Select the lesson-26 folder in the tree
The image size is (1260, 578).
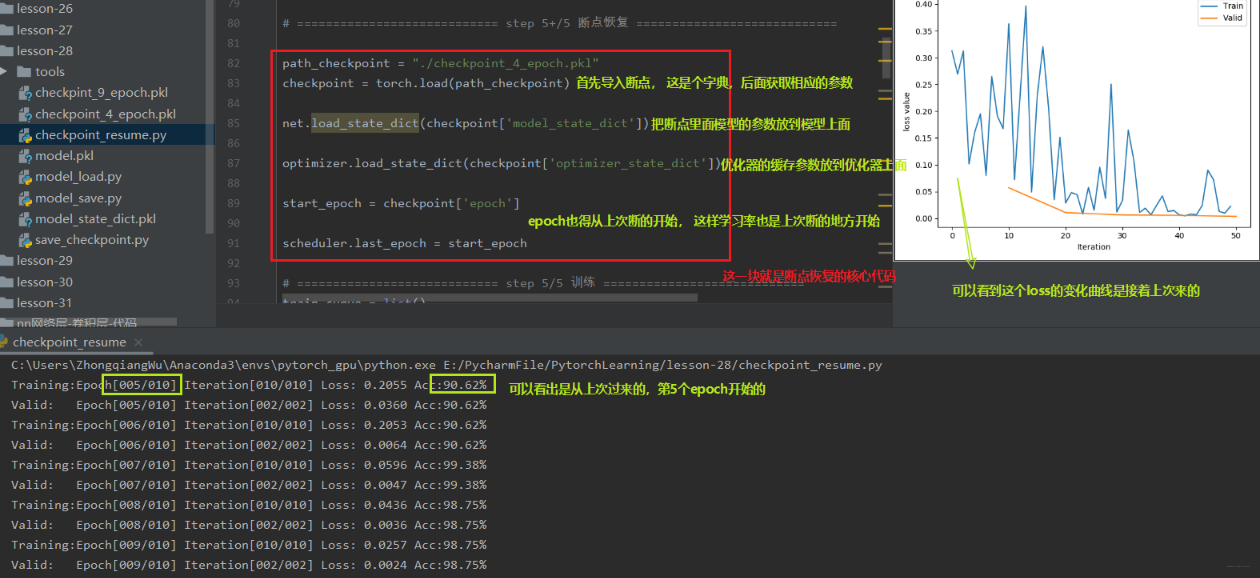pyautogui.click(x=44, y=8)
